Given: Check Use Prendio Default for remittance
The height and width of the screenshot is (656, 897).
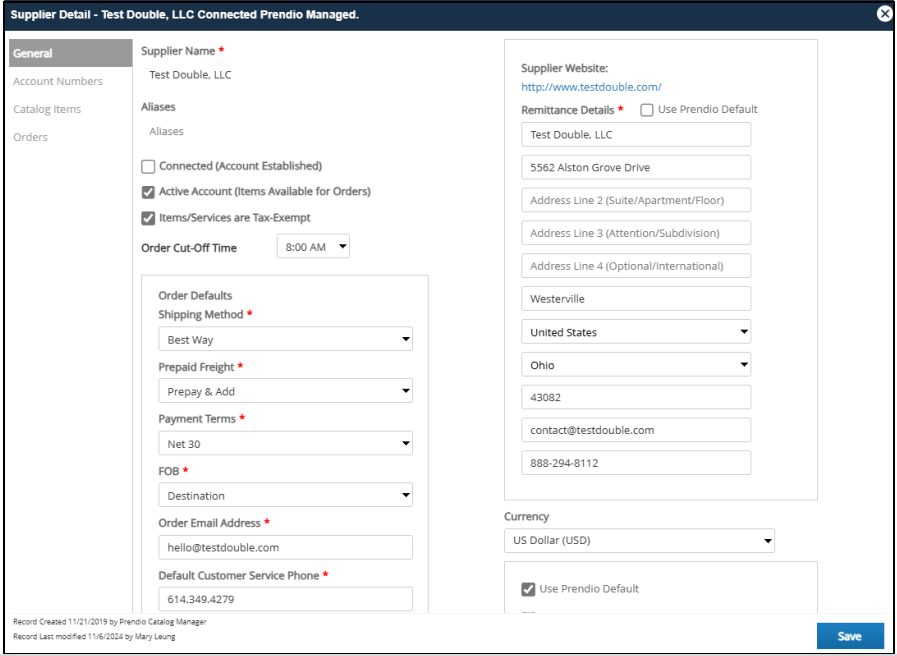Looking at the screenshot, I should (646, 110).
